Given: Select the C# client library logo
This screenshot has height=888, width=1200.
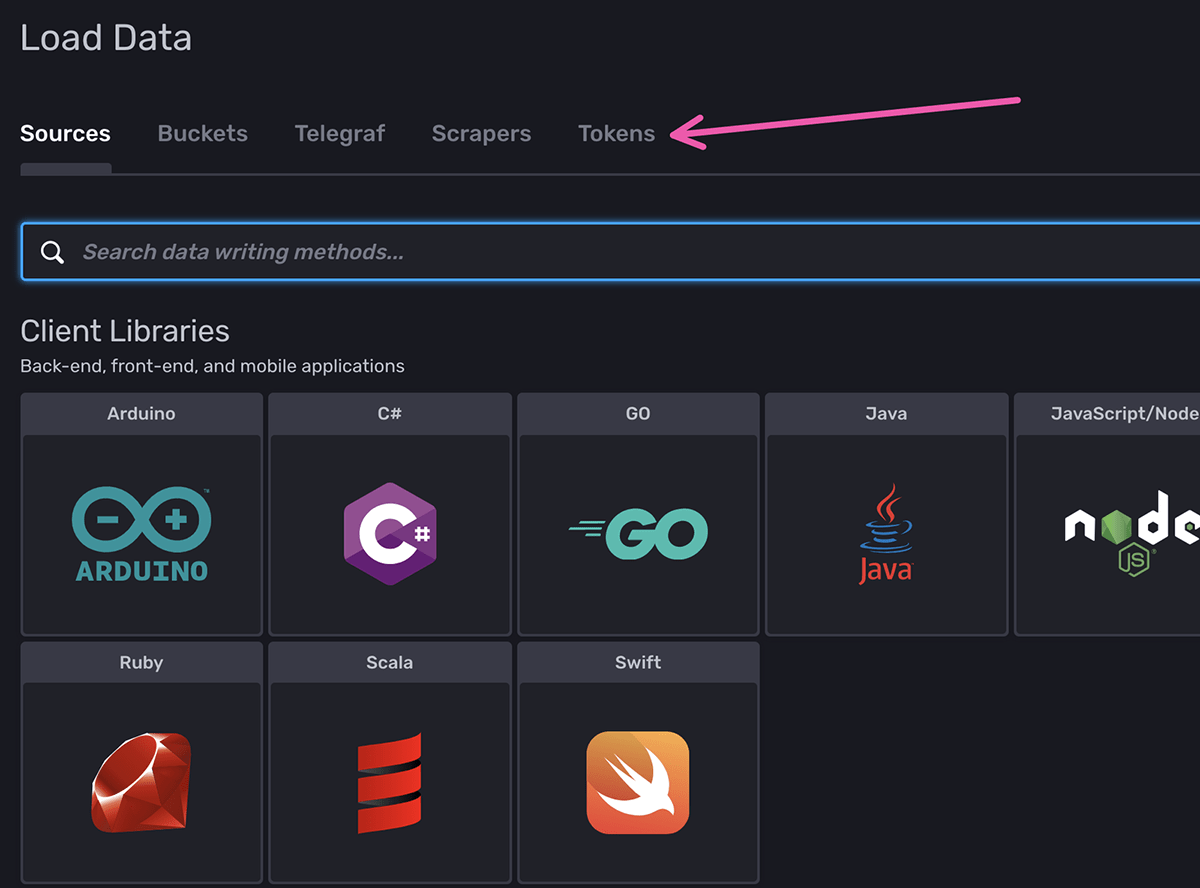Looking at the screenshot, I should [390, 534].
